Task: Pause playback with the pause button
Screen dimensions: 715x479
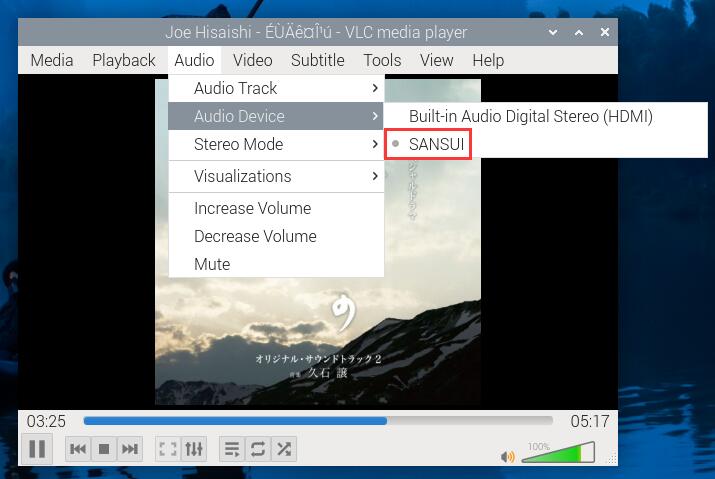Action: pos(37,449)
